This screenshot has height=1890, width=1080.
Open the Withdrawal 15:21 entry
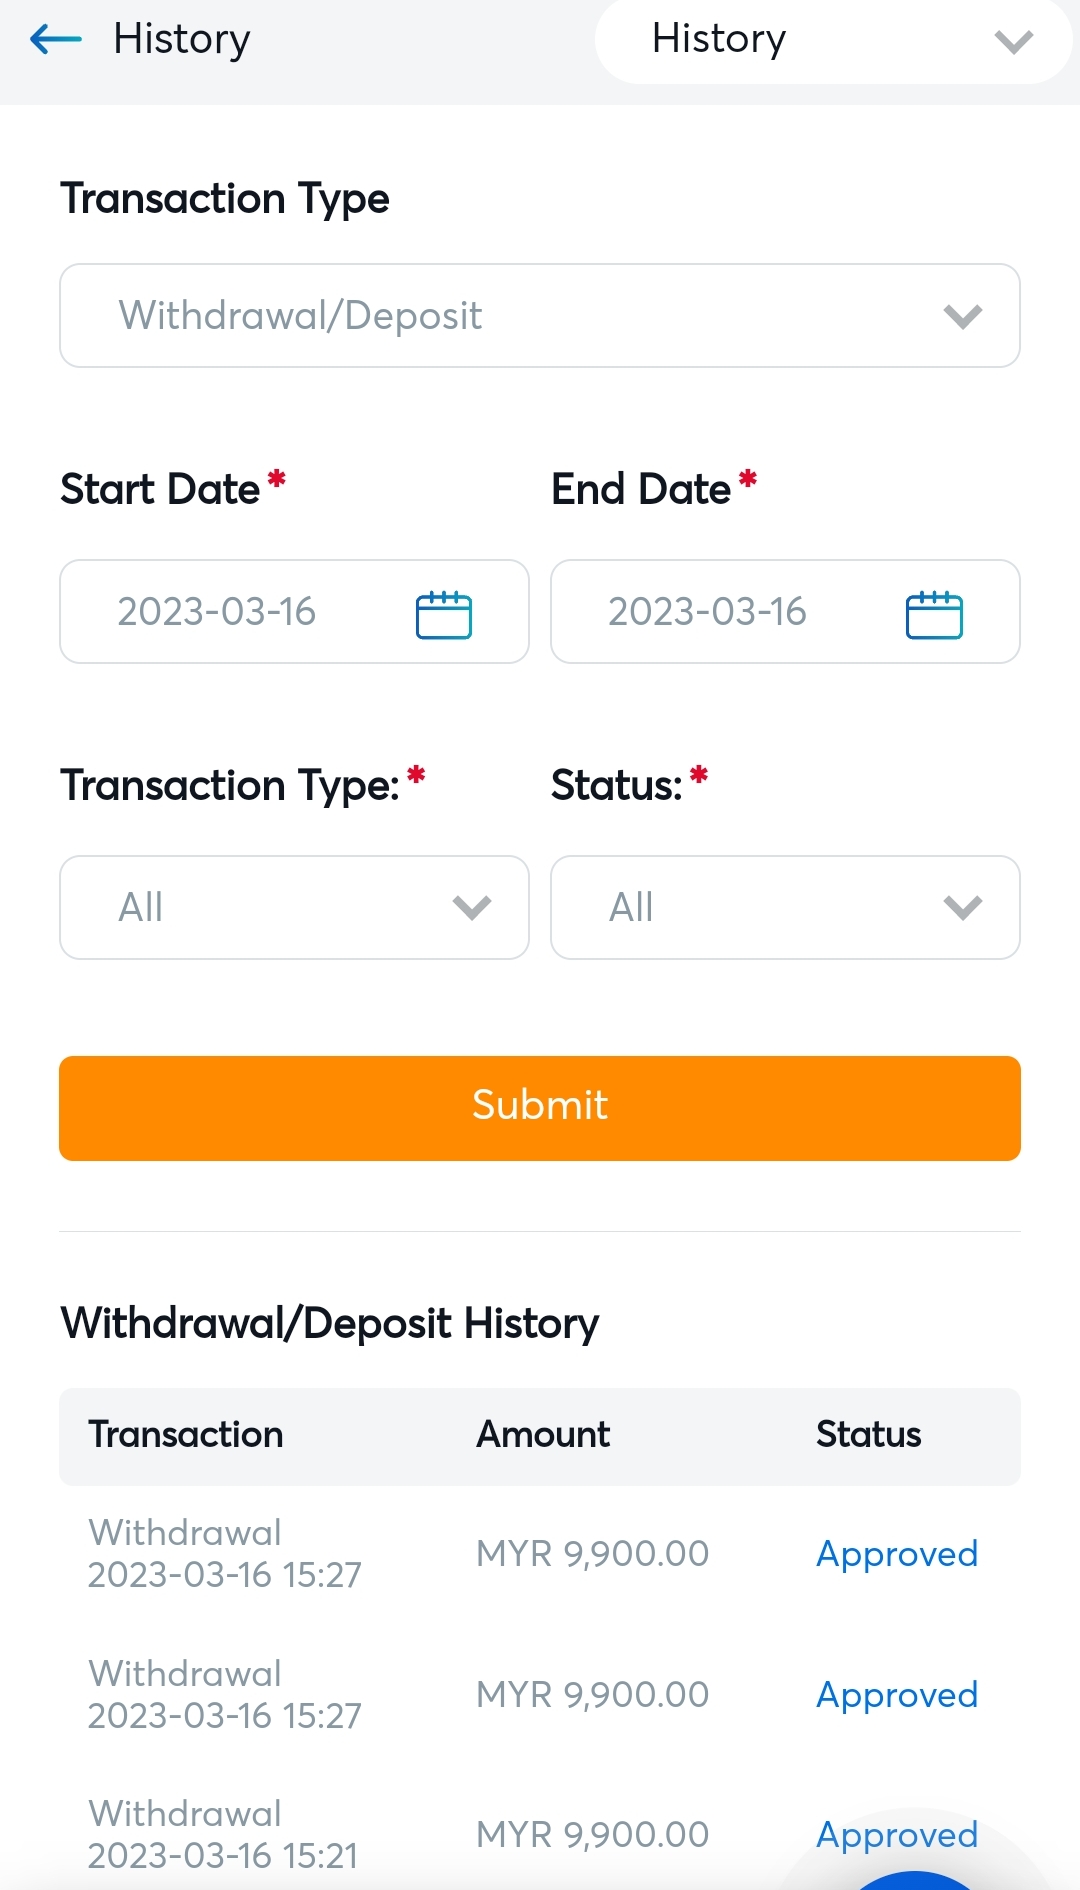(223, 1835)
